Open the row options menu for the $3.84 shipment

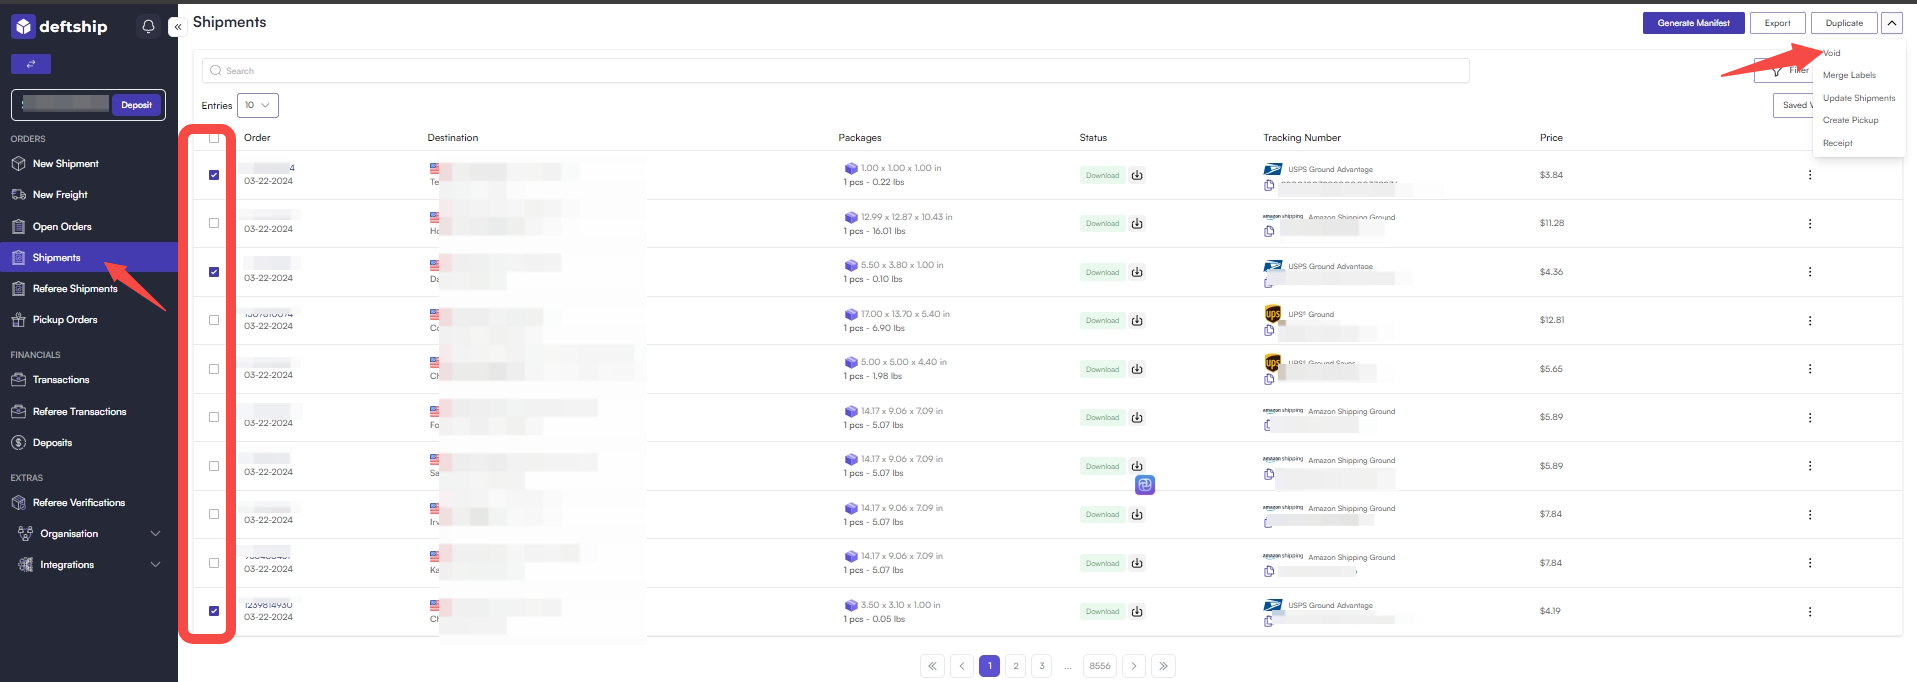1810,175
